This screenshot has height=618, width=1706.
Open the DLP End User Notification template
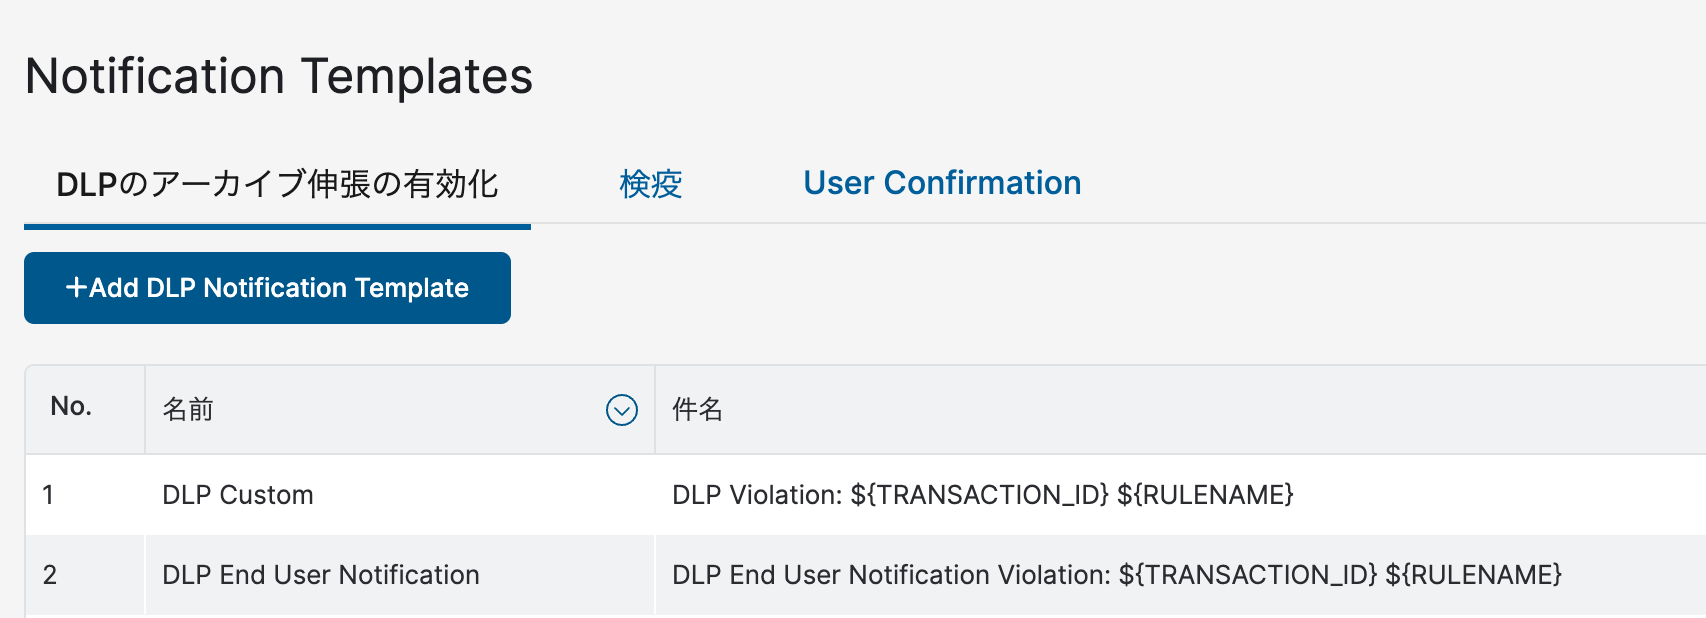tap(321, 575)
